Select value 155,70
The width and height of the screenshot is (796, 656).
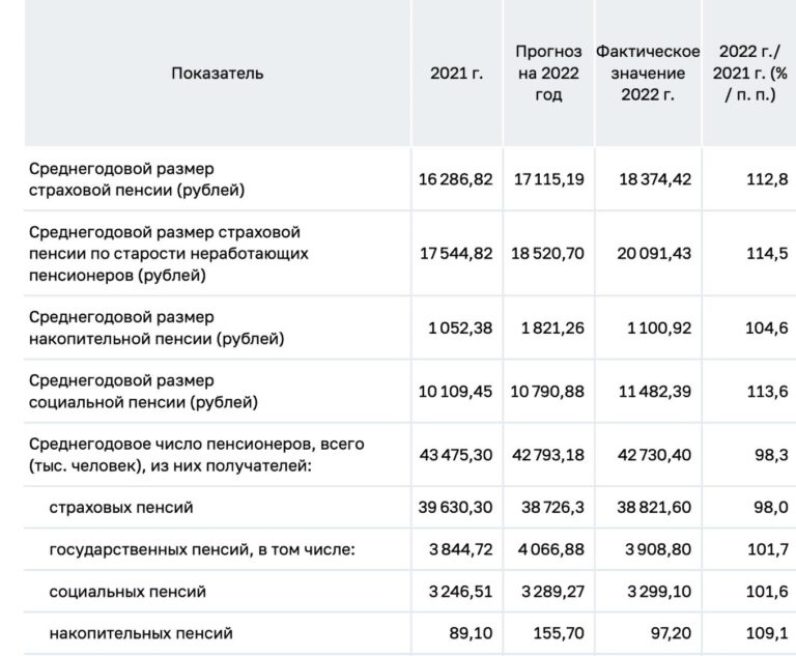tap(558, 634)
